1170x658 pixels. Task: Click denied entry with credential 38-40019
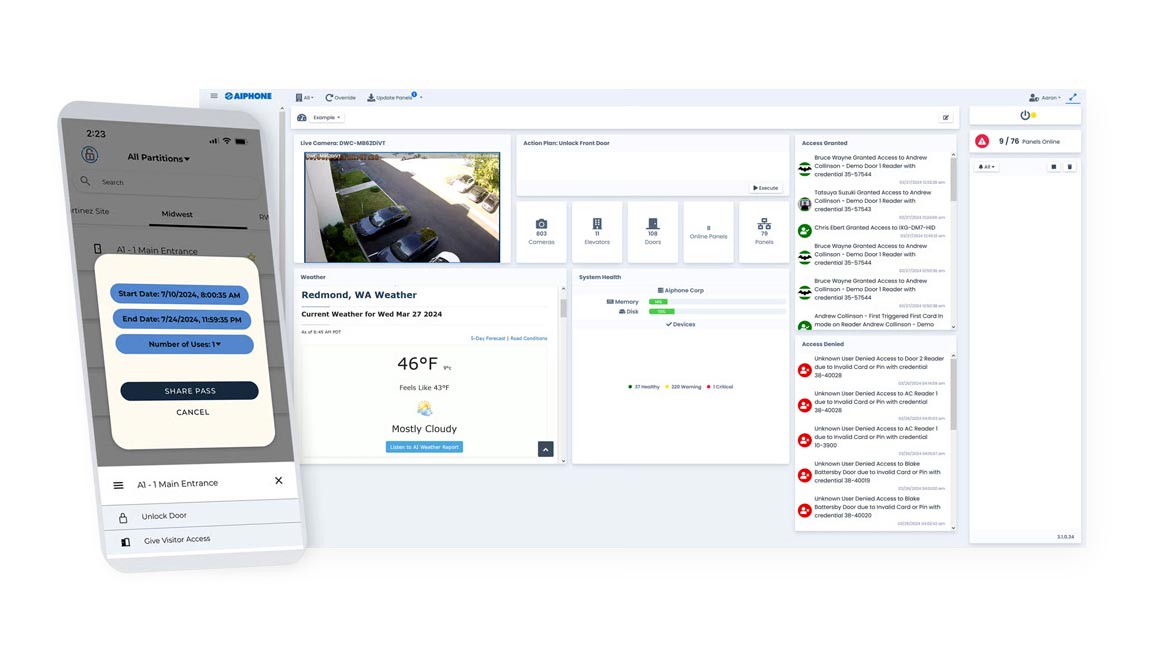pyautogui.click(x=872, y=474)
